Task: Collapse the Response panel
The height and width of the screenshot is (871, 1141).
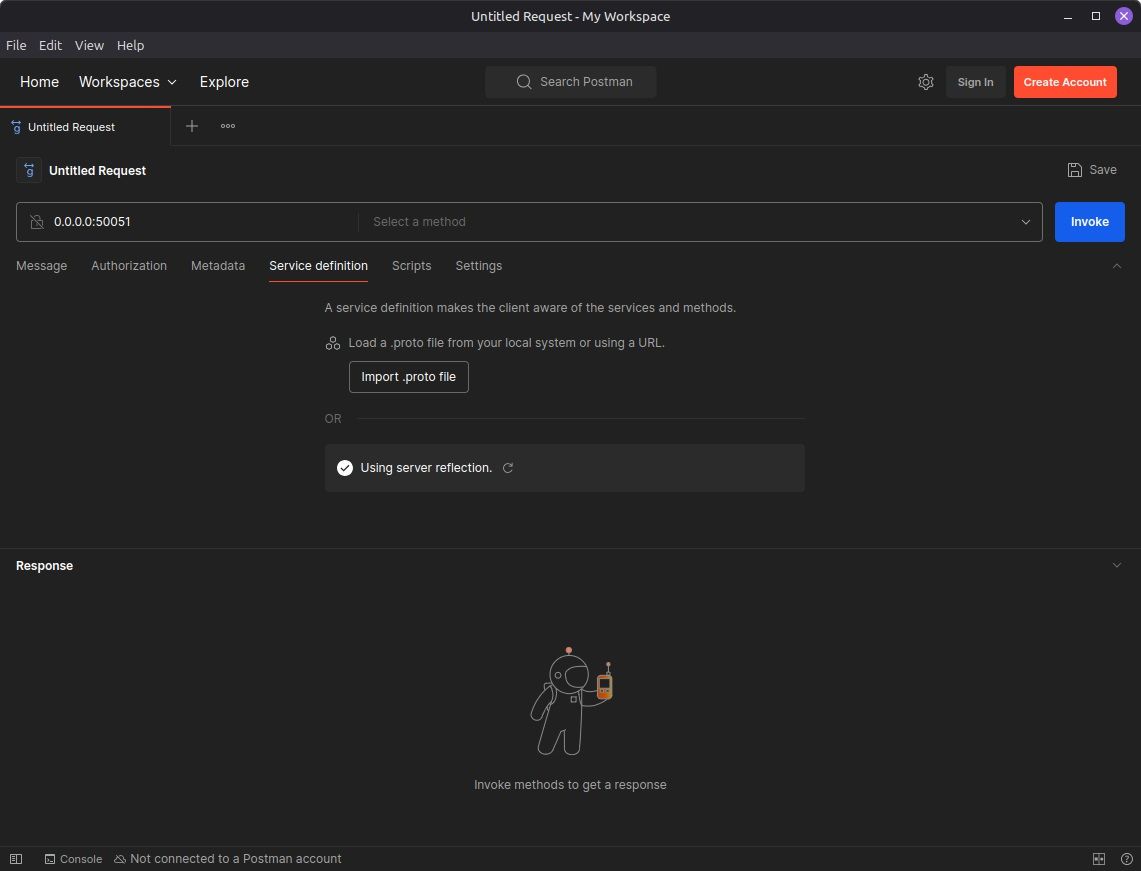Action: click(1117, 565)
